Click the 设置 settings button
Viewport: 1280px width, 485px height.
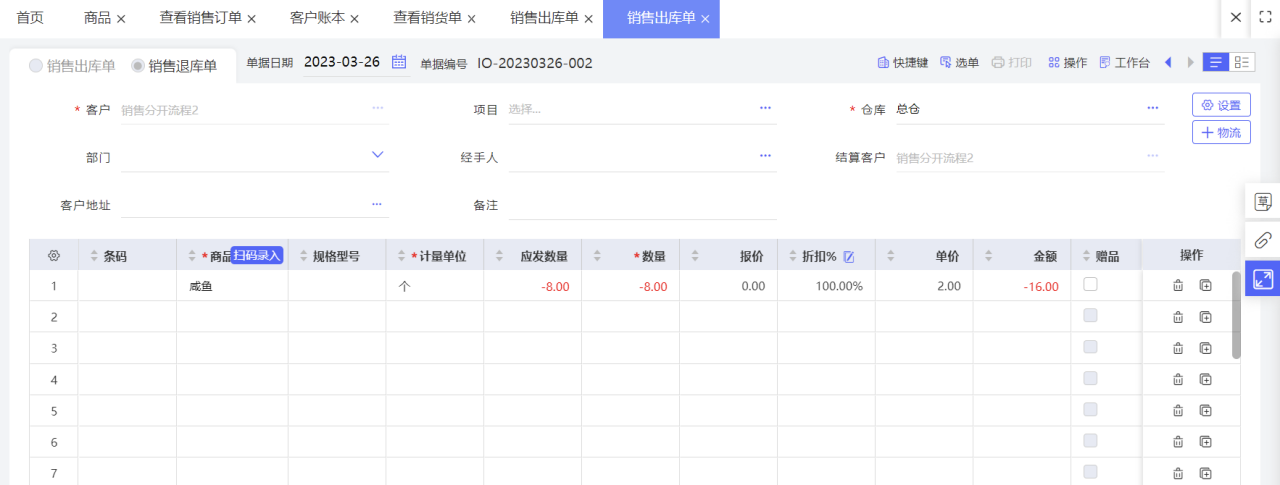[x=1221, y=105]
